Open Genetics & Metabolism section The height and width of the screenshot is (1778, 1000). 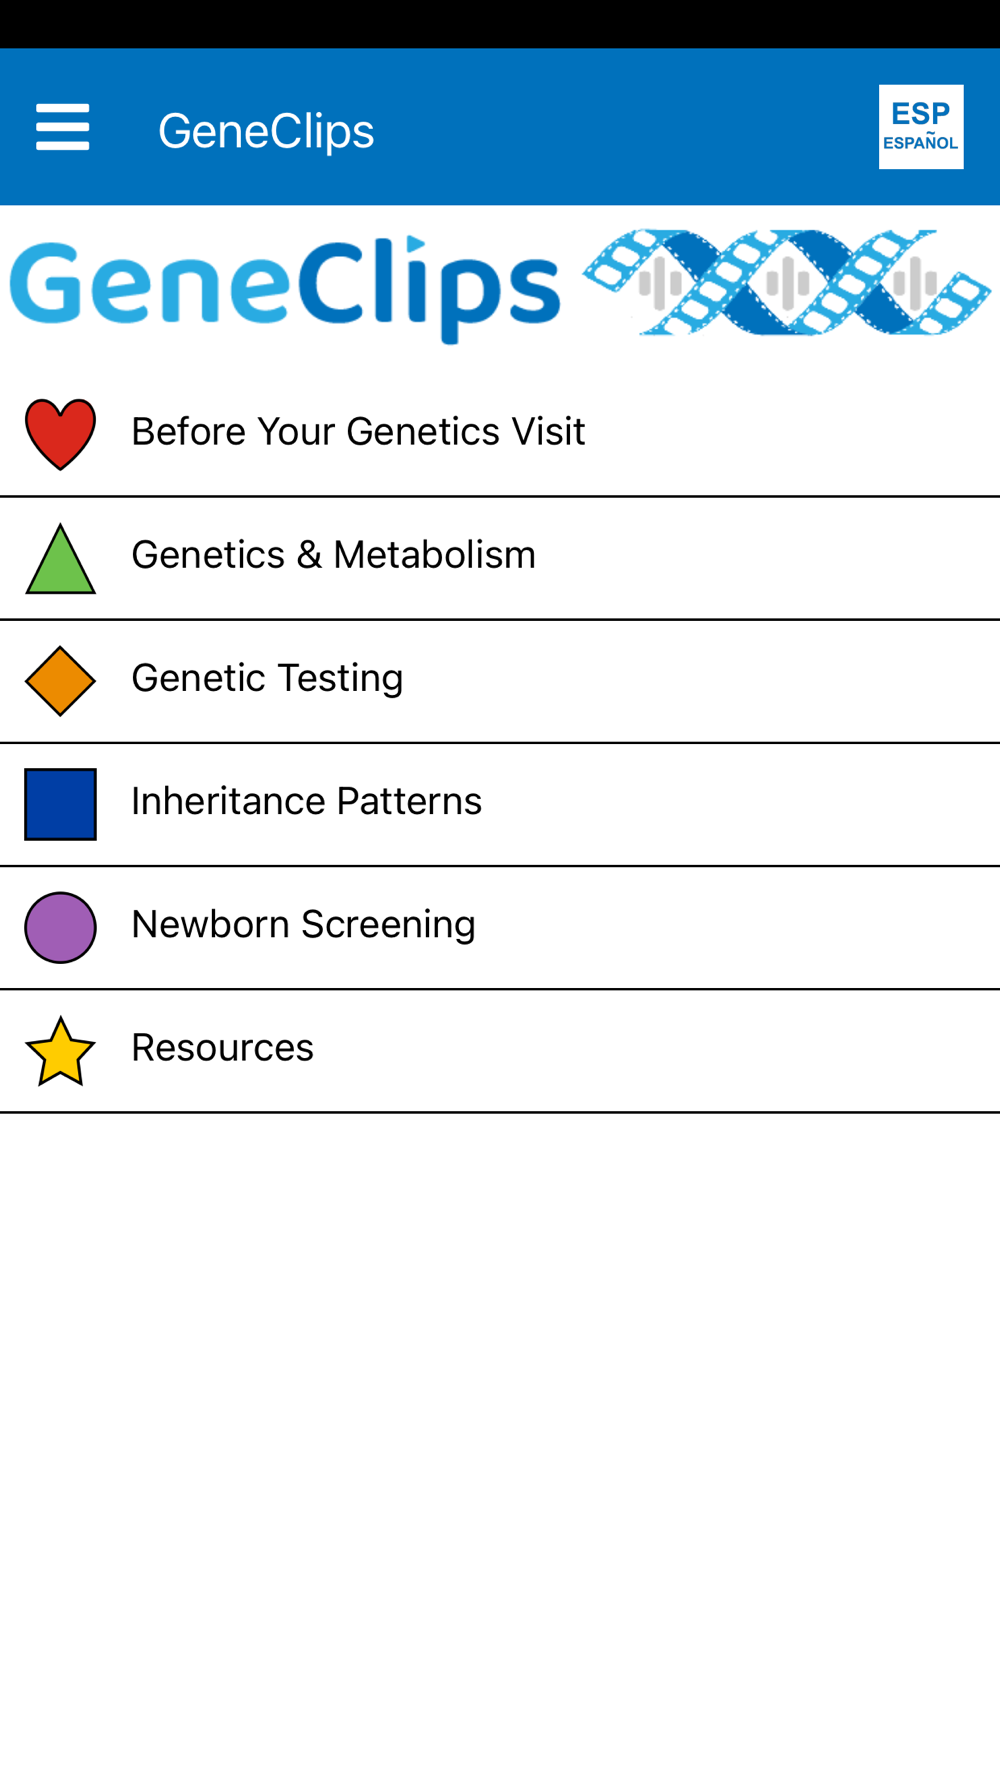click(333, 555)
